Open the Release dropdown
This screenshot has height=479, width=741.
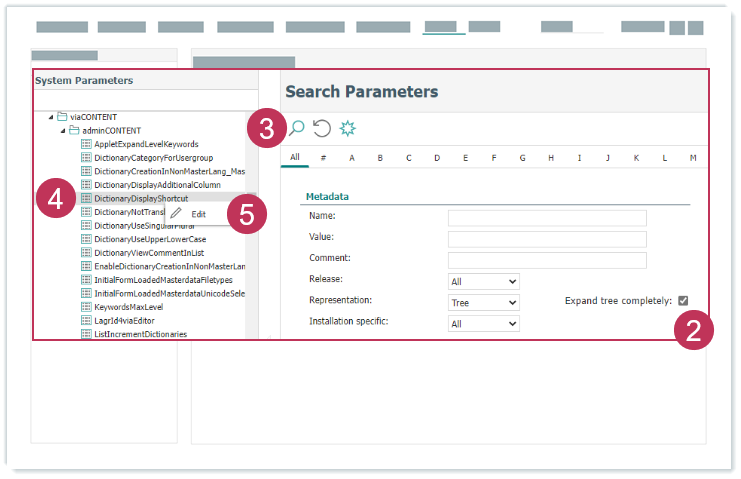[x=484, y=282]
